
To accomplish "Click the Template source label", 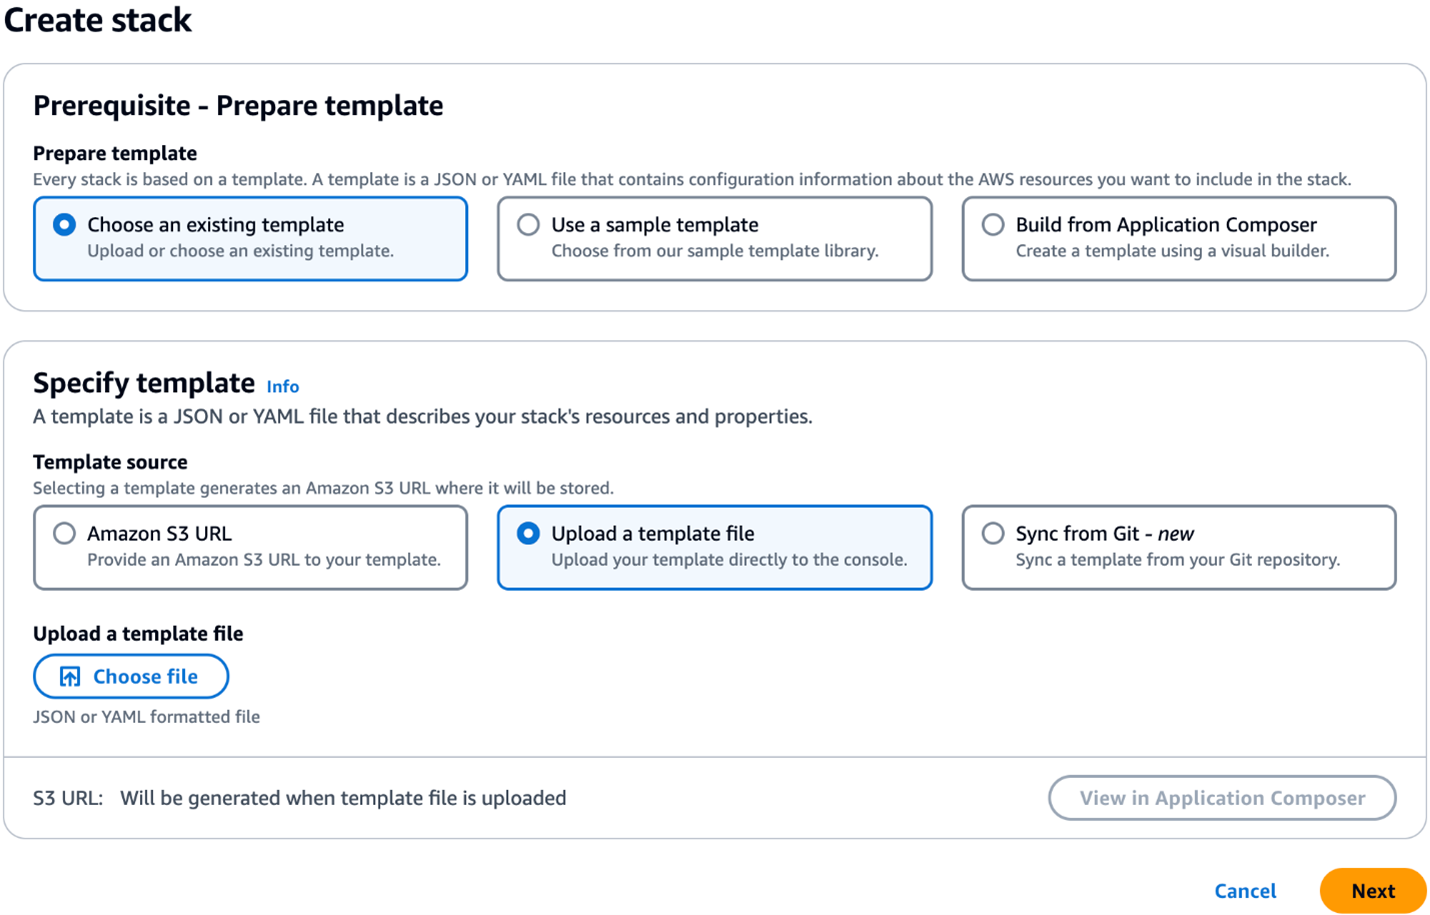I will pyautogui.click(x=110, y=462).
